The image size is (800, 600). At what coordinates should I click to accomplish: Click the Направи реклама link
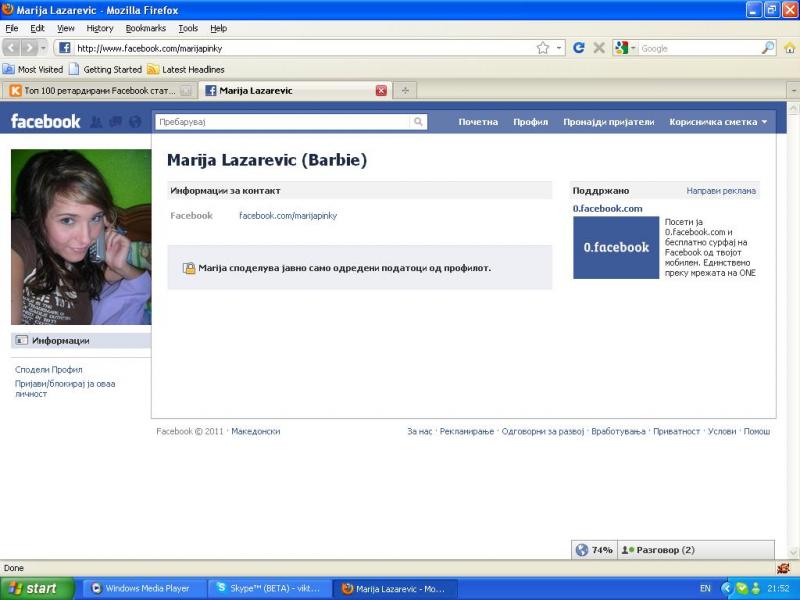click(x=721, y=190)
